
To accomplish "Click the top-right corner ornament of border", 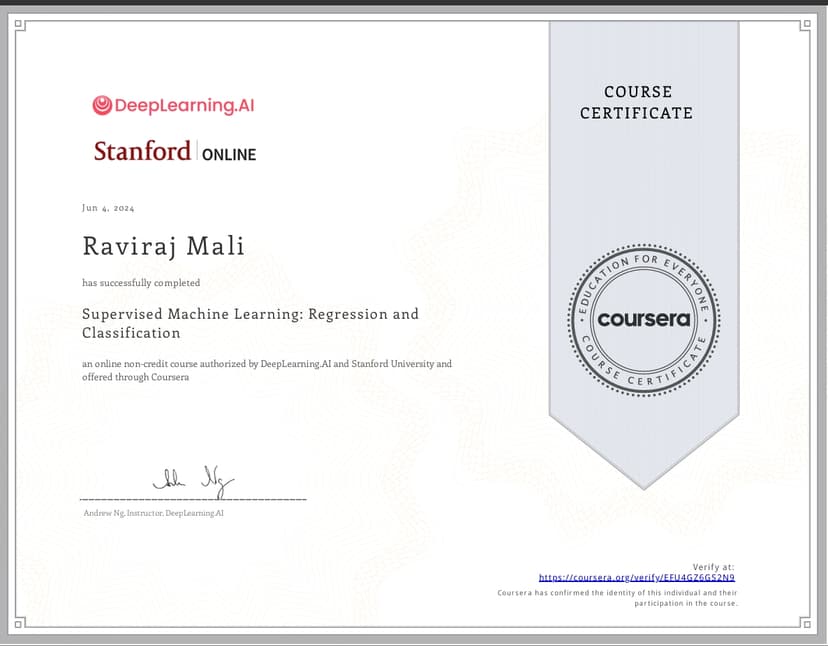I will click(805, 25).
